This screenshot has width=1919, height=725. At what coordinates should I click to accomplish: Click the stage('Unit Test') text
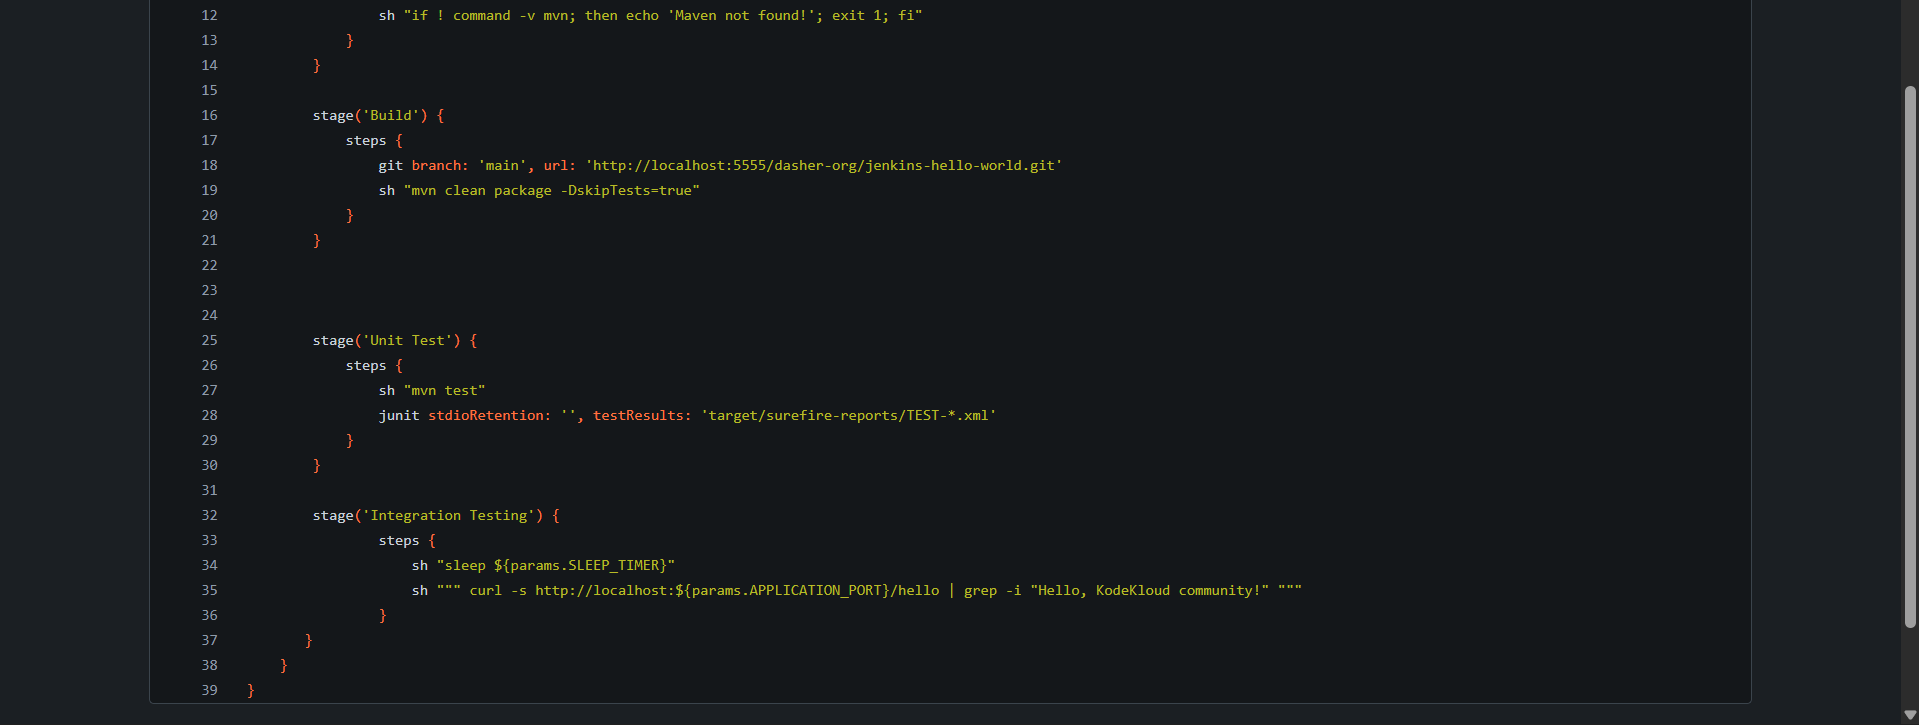click(387, 341)
